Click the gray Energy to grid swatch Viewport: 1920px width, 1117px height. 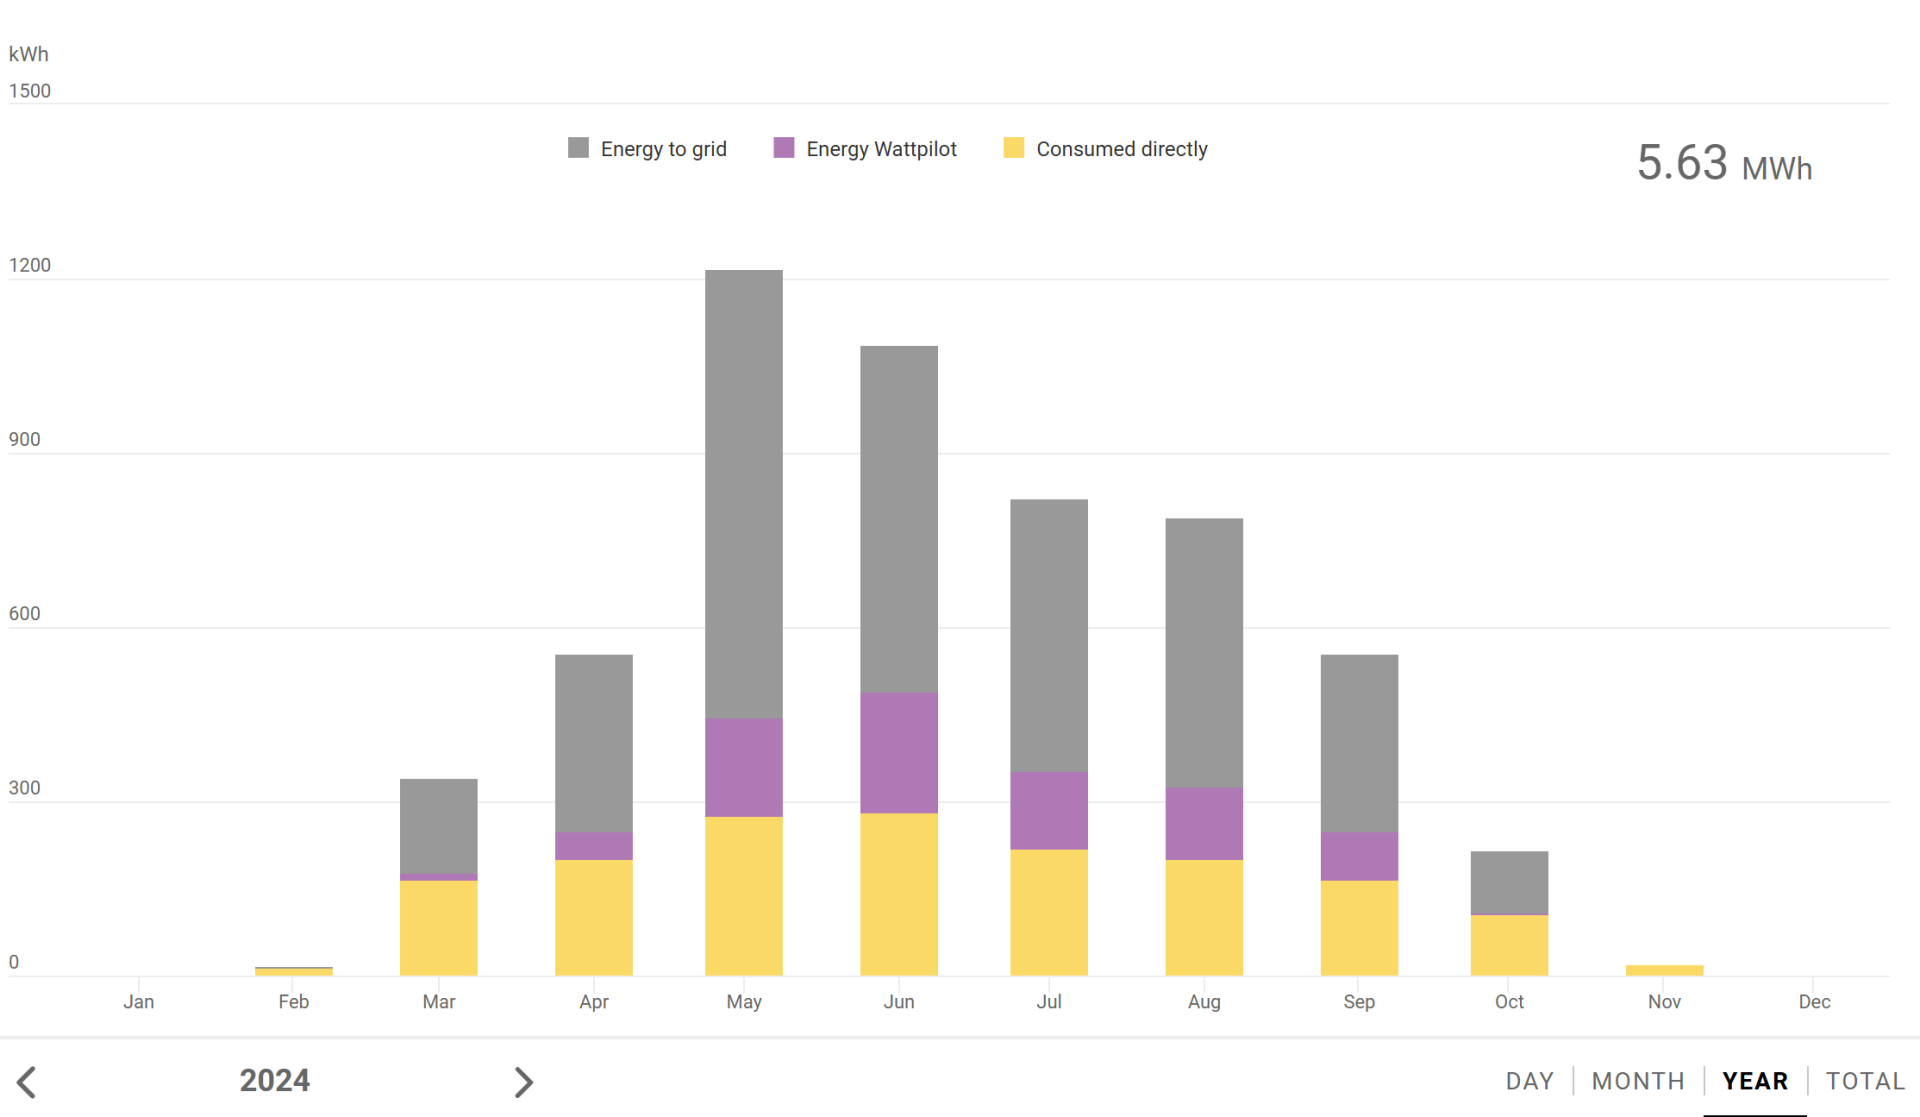tap(578, 148)
